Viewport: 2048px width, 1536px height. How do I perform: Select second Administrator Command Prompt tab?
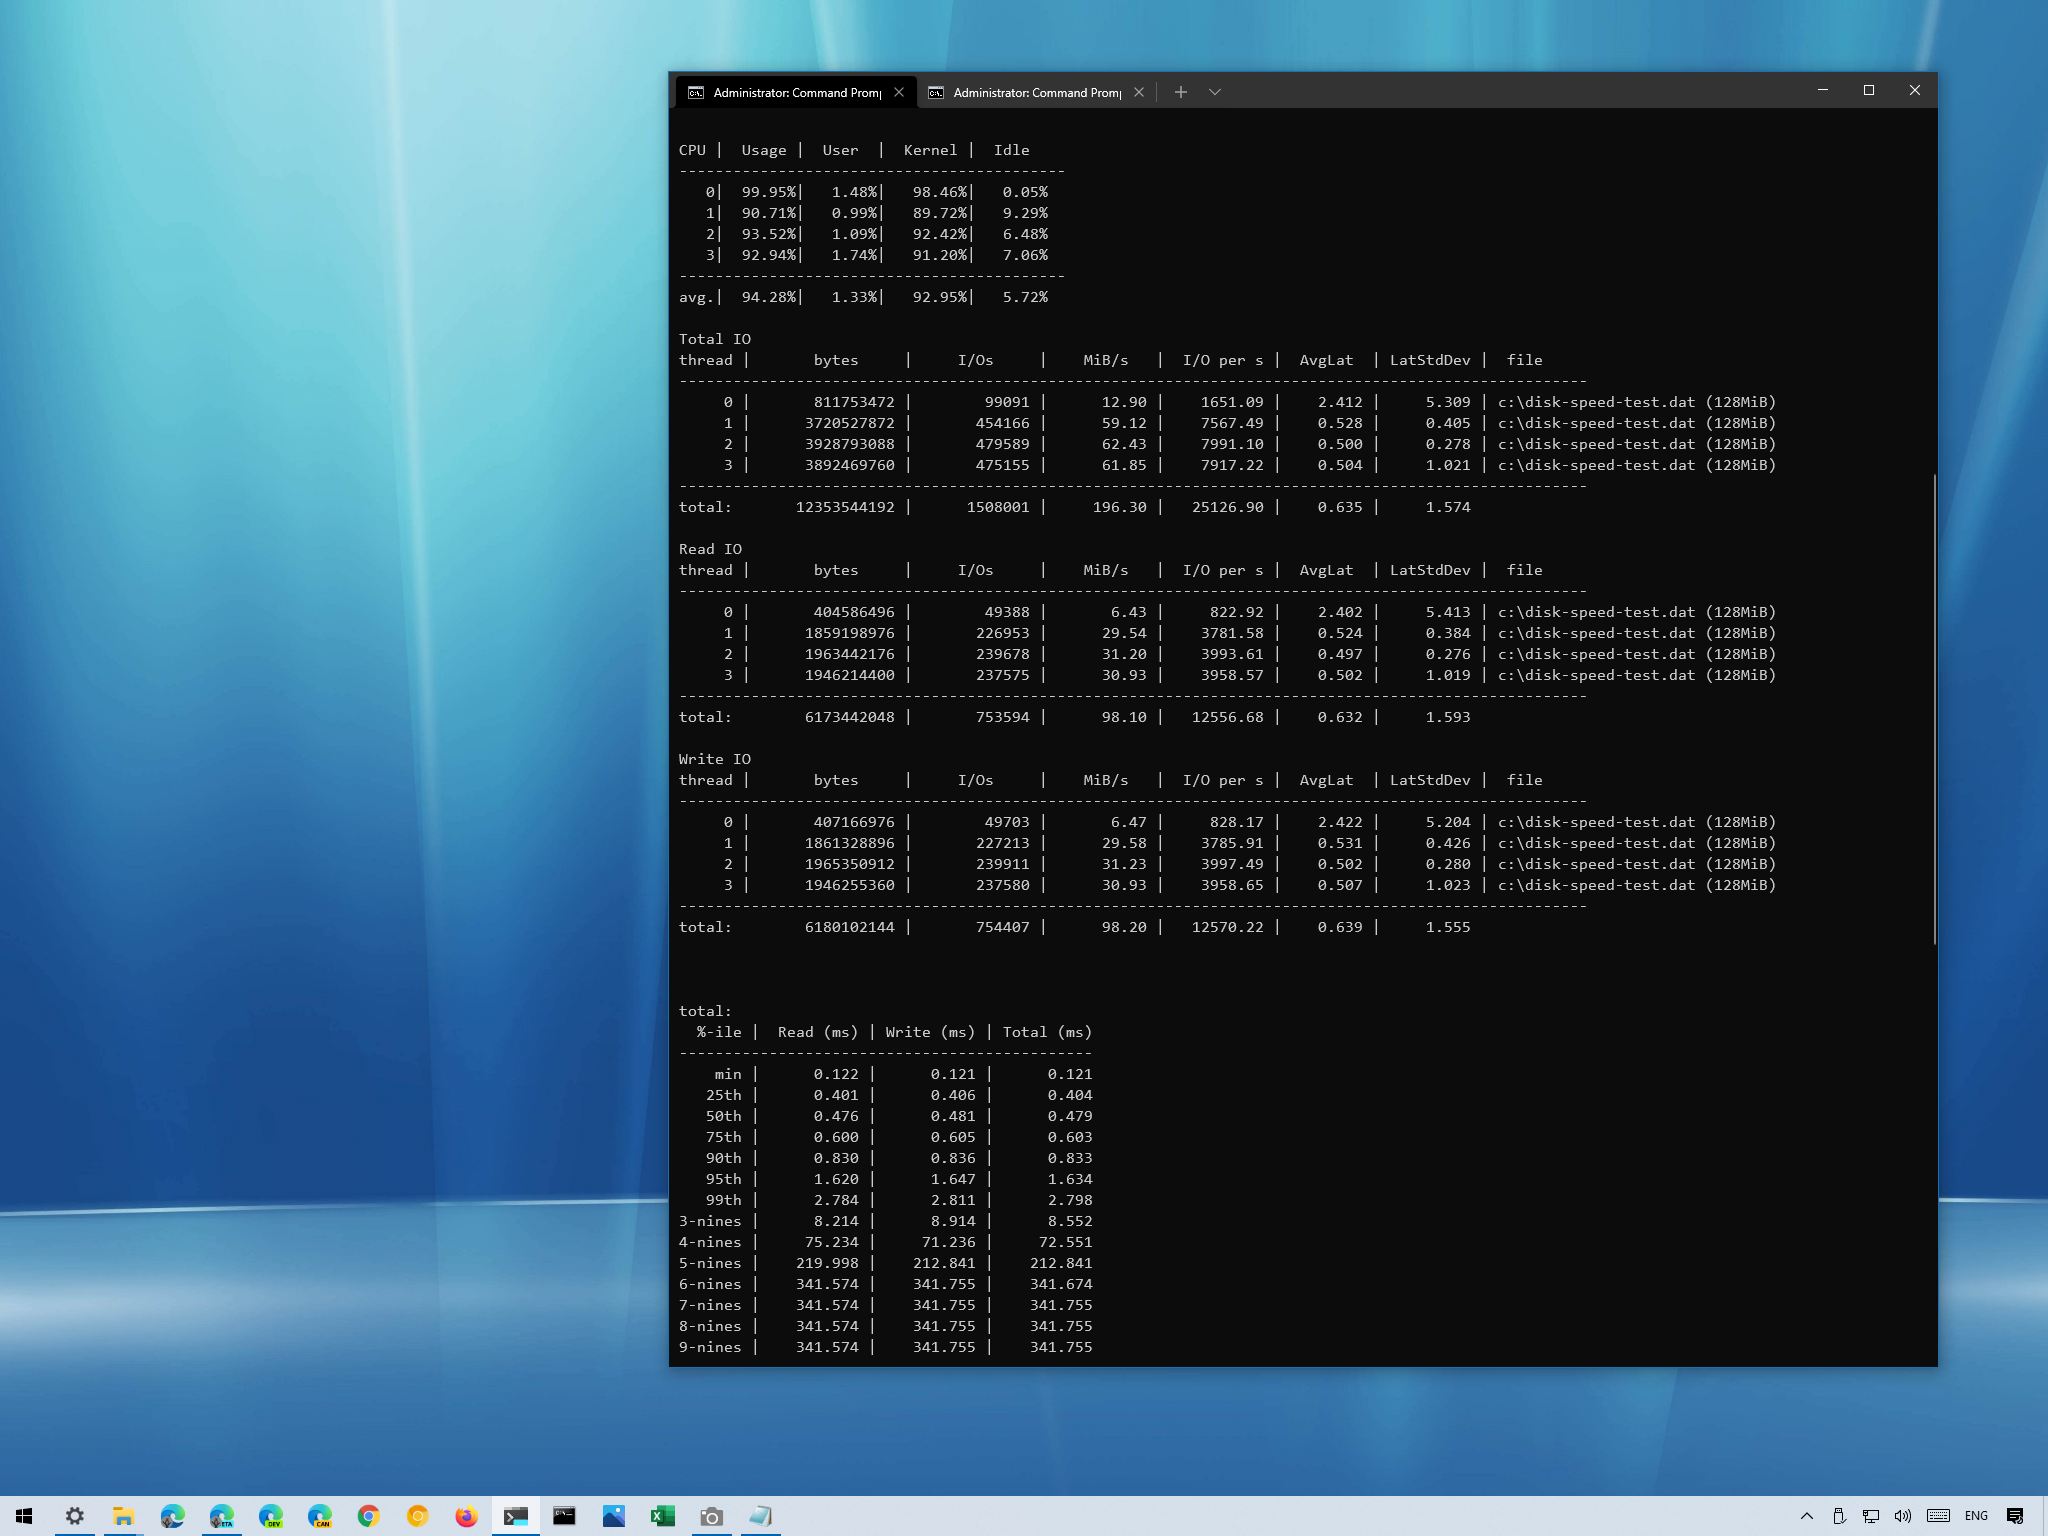[1036, 92]
